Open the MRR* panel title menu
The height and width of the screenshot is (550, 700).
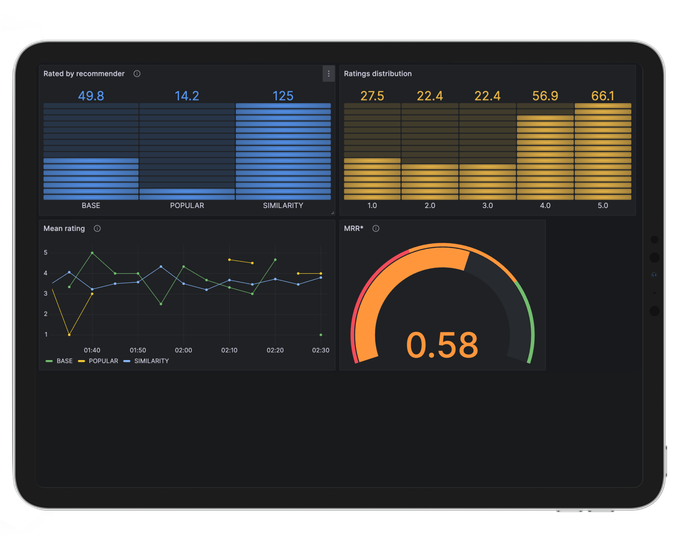354,229
